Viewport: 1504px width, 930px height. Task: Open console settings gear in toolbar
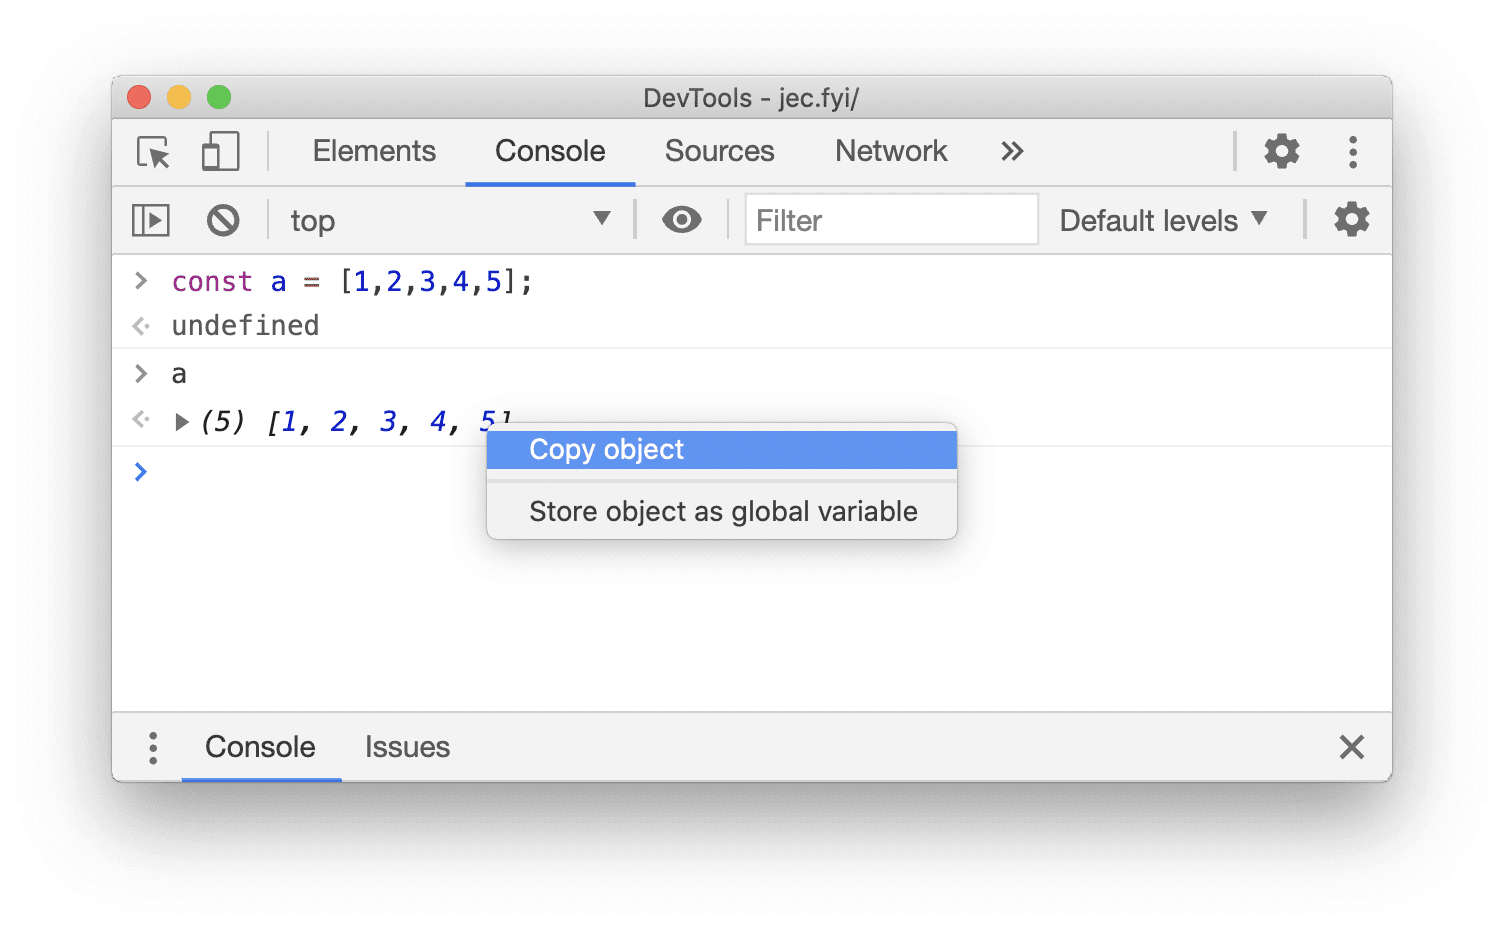tap(1351, 219)
